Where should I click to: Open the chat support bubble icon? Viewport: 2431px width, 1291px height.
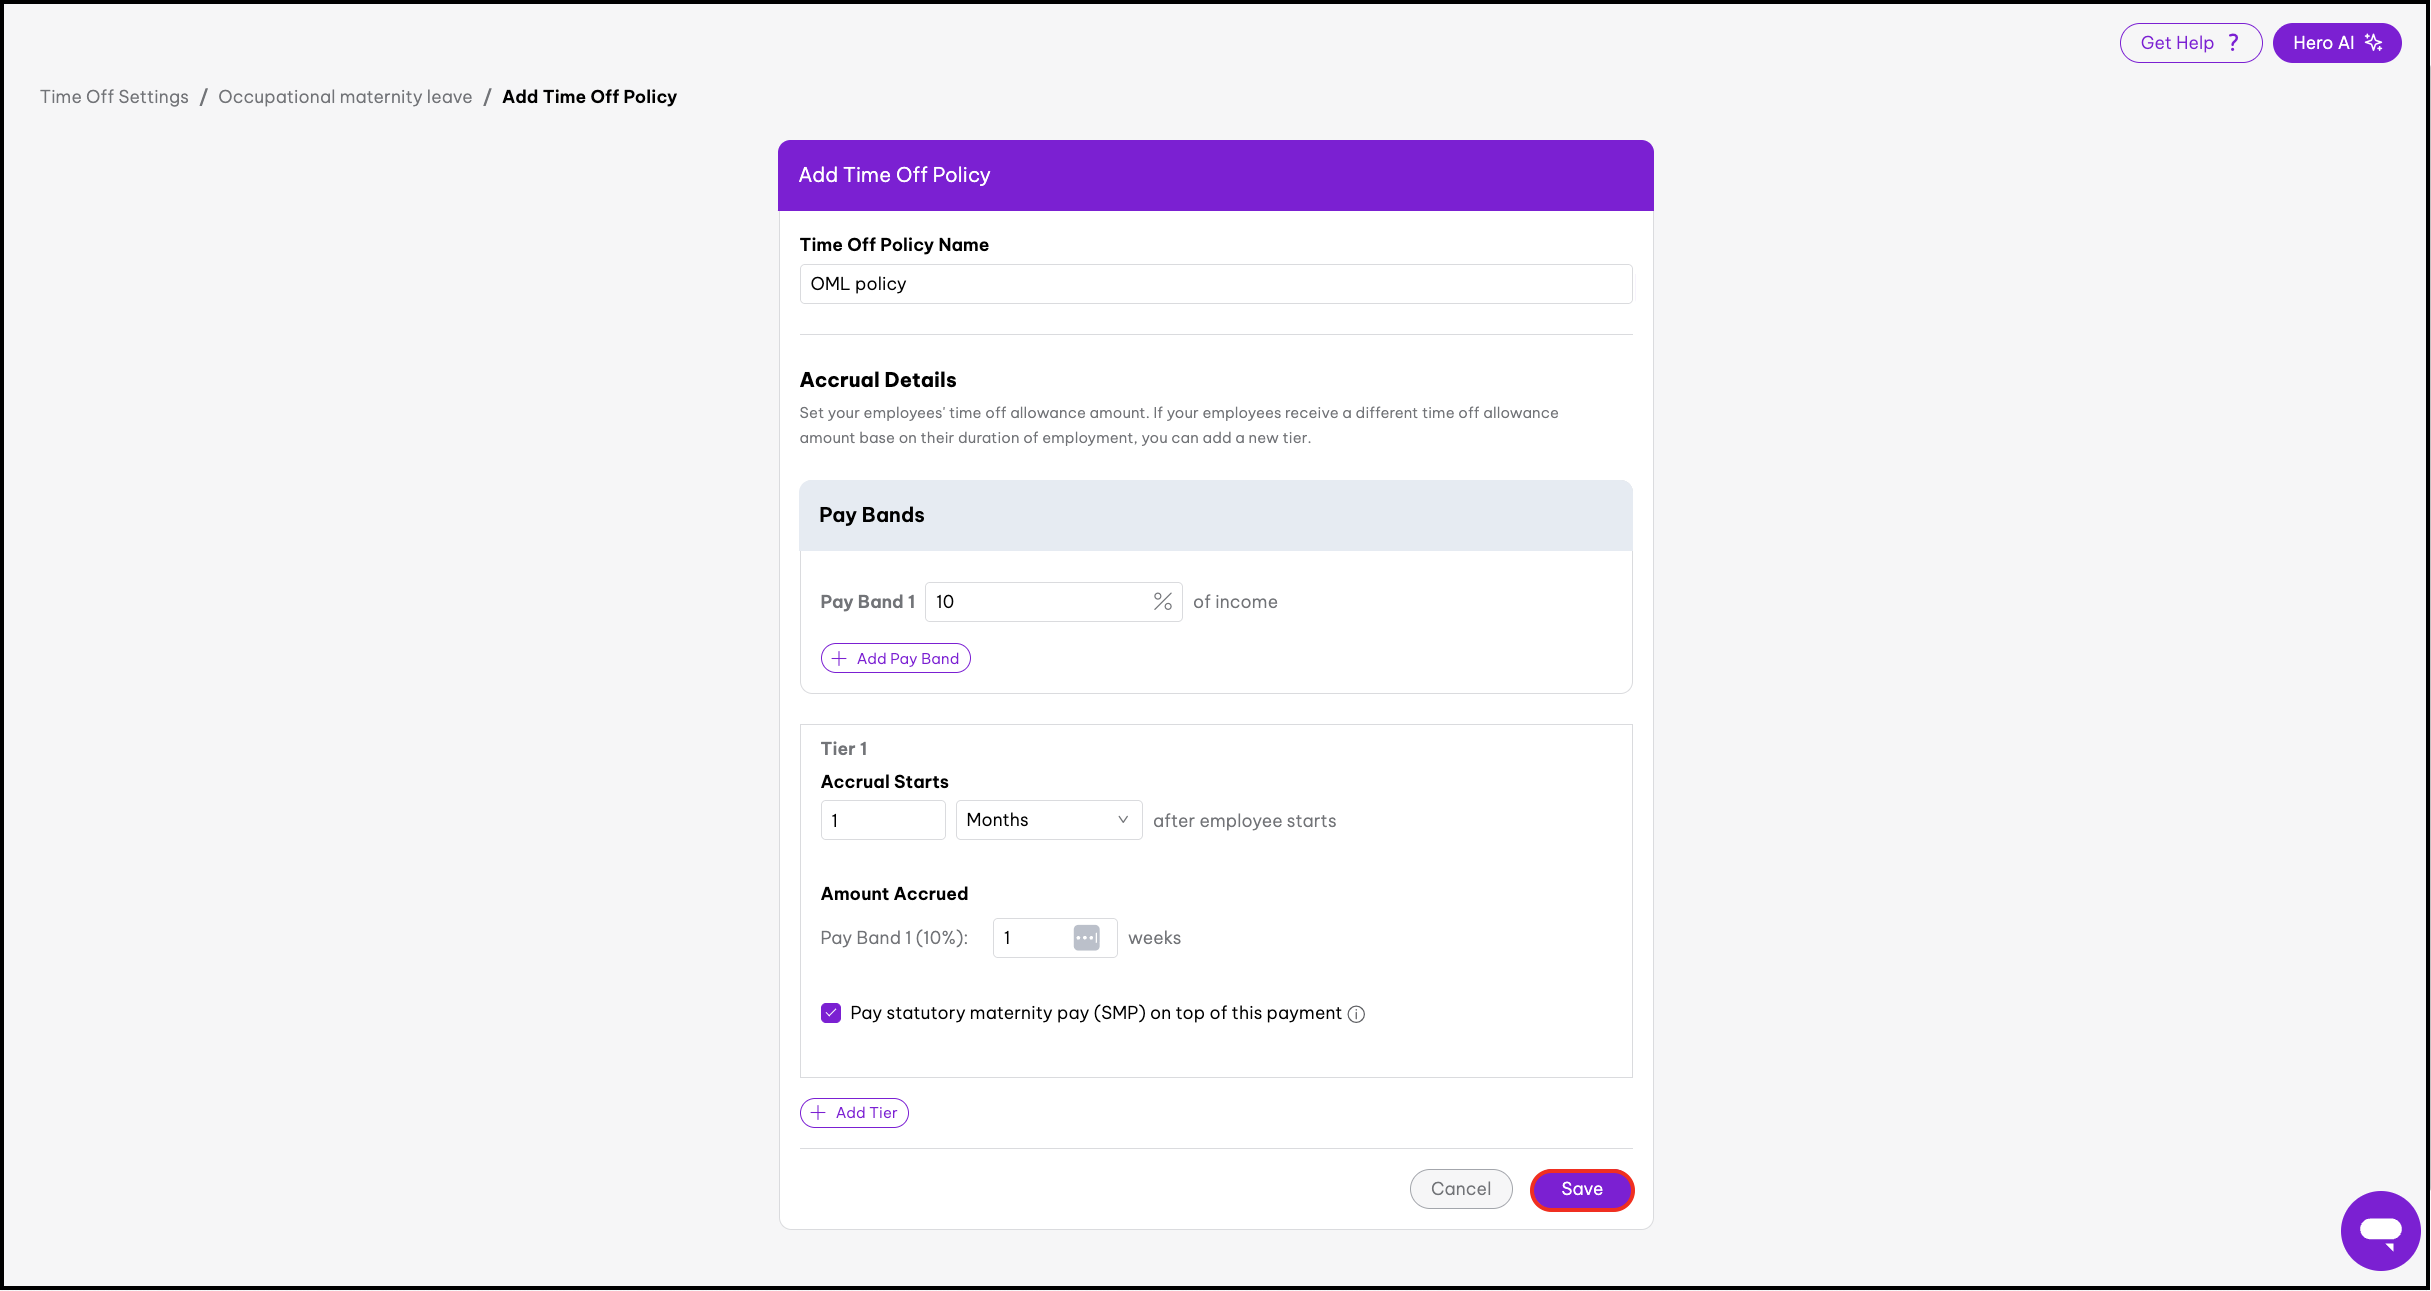pyautogui.click(x=2380, y=1230)
